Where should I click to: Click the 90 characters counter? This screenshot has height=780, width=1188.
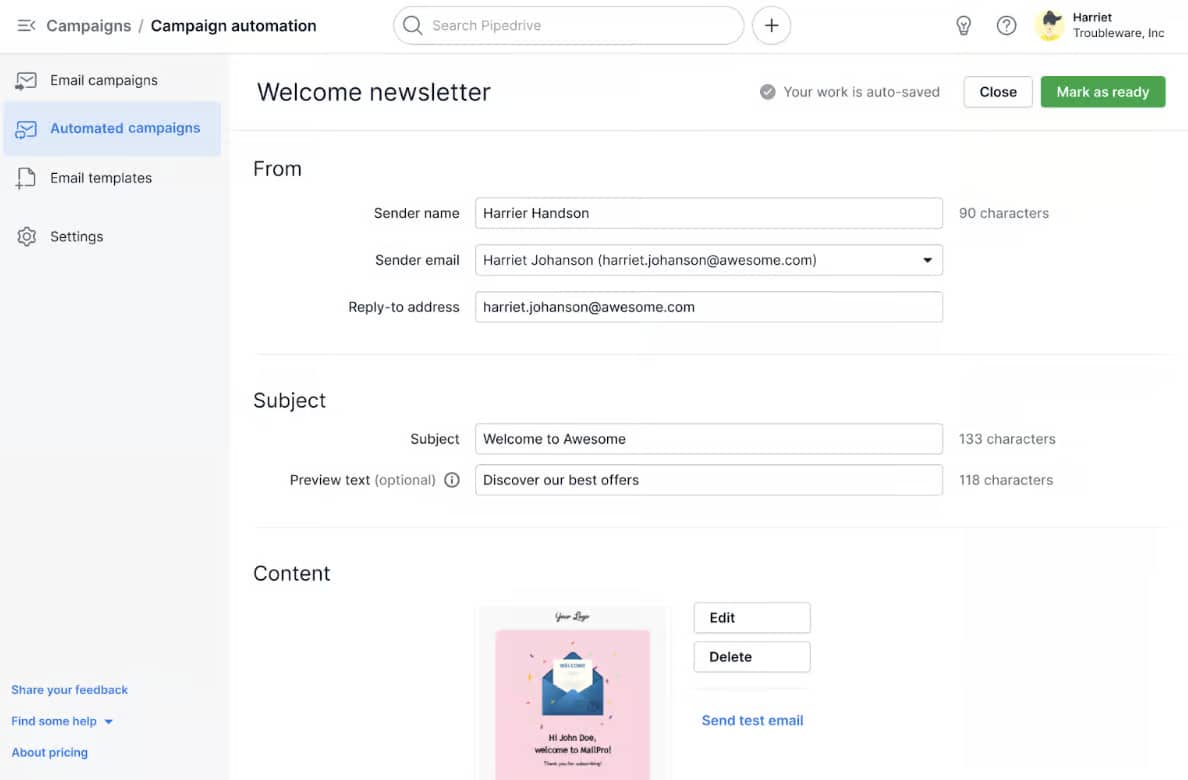[x=1004, y=213]
